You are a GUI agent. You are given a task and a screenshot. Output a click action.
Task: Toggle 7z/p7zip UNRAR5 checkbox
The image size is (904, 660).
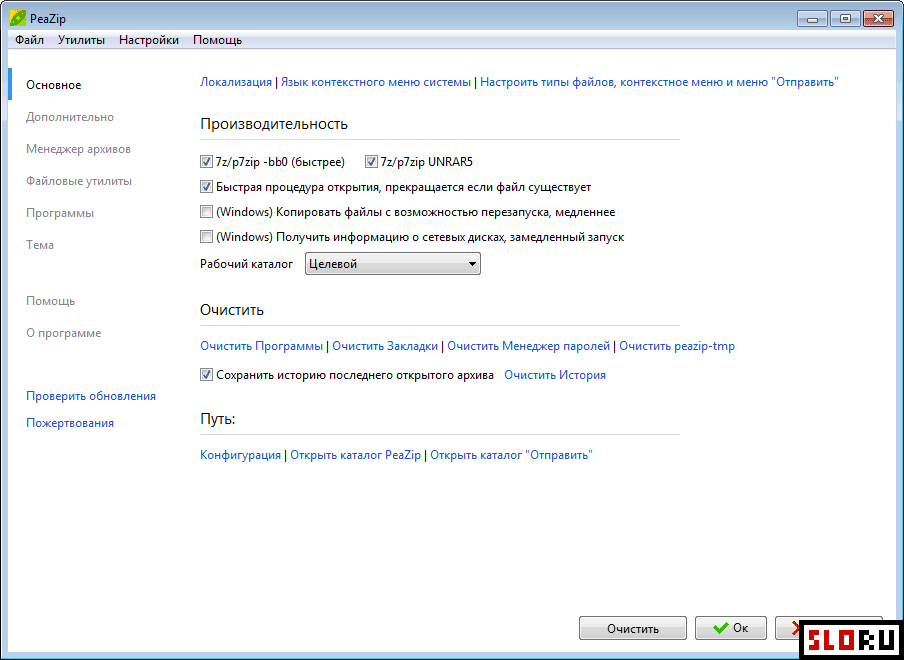click(x=371, y=163)
